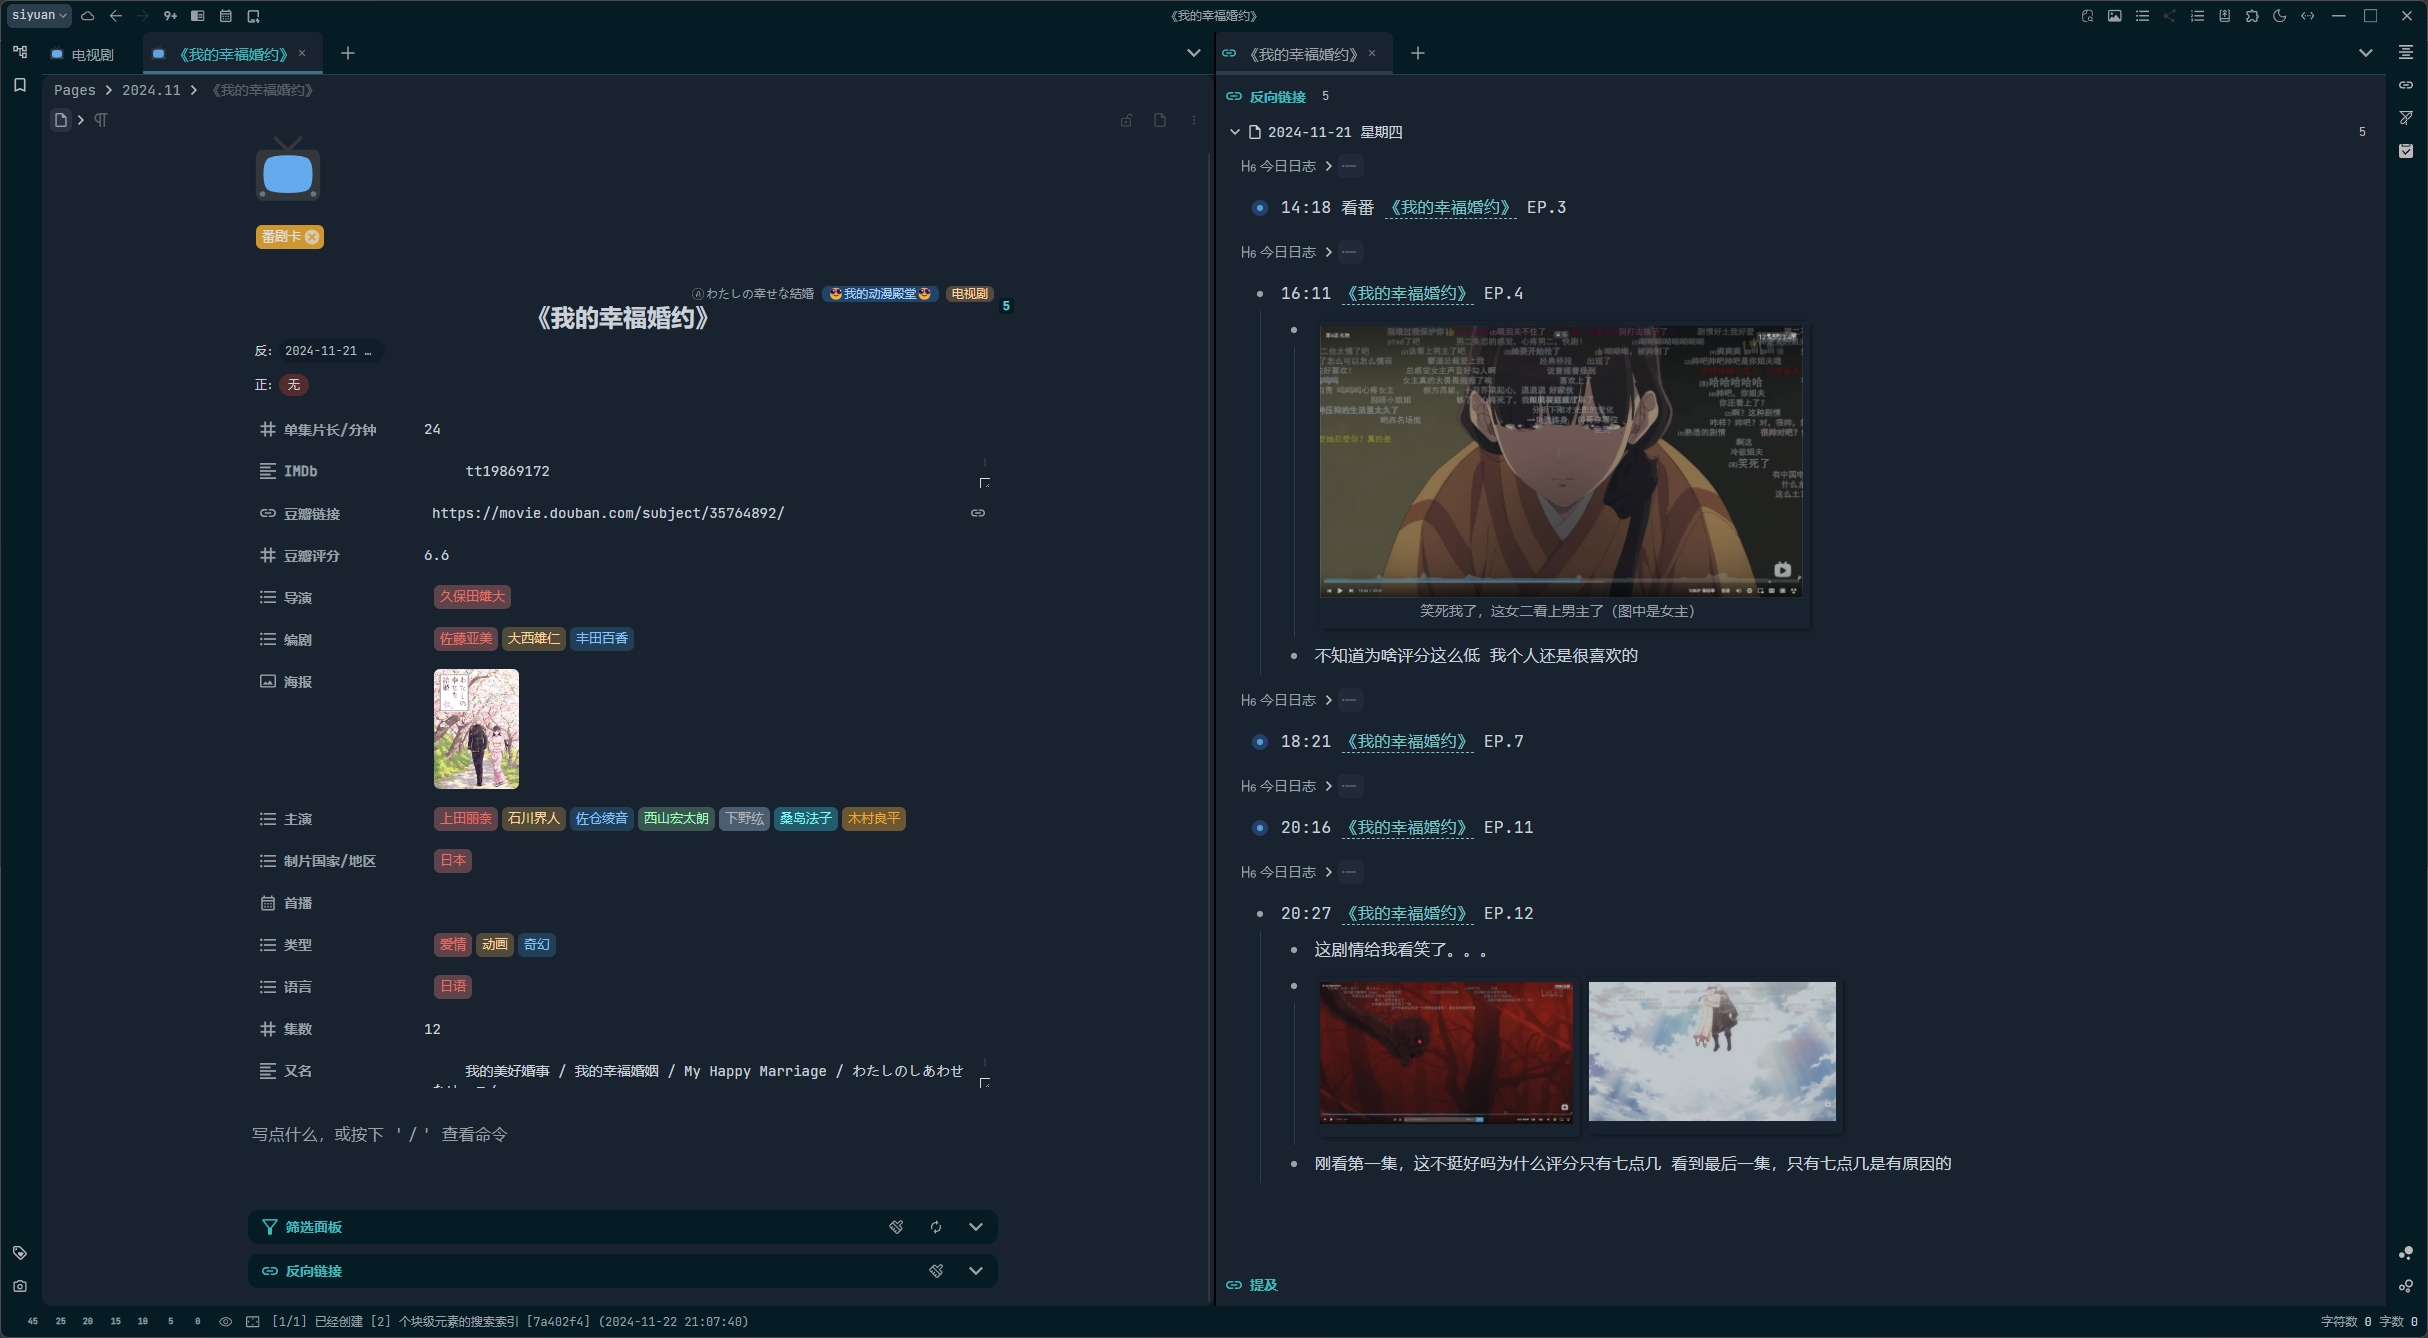2428x1338 pixels.
Task: Open the tag panel in the left sidebar
Action: pos(20,1252)
